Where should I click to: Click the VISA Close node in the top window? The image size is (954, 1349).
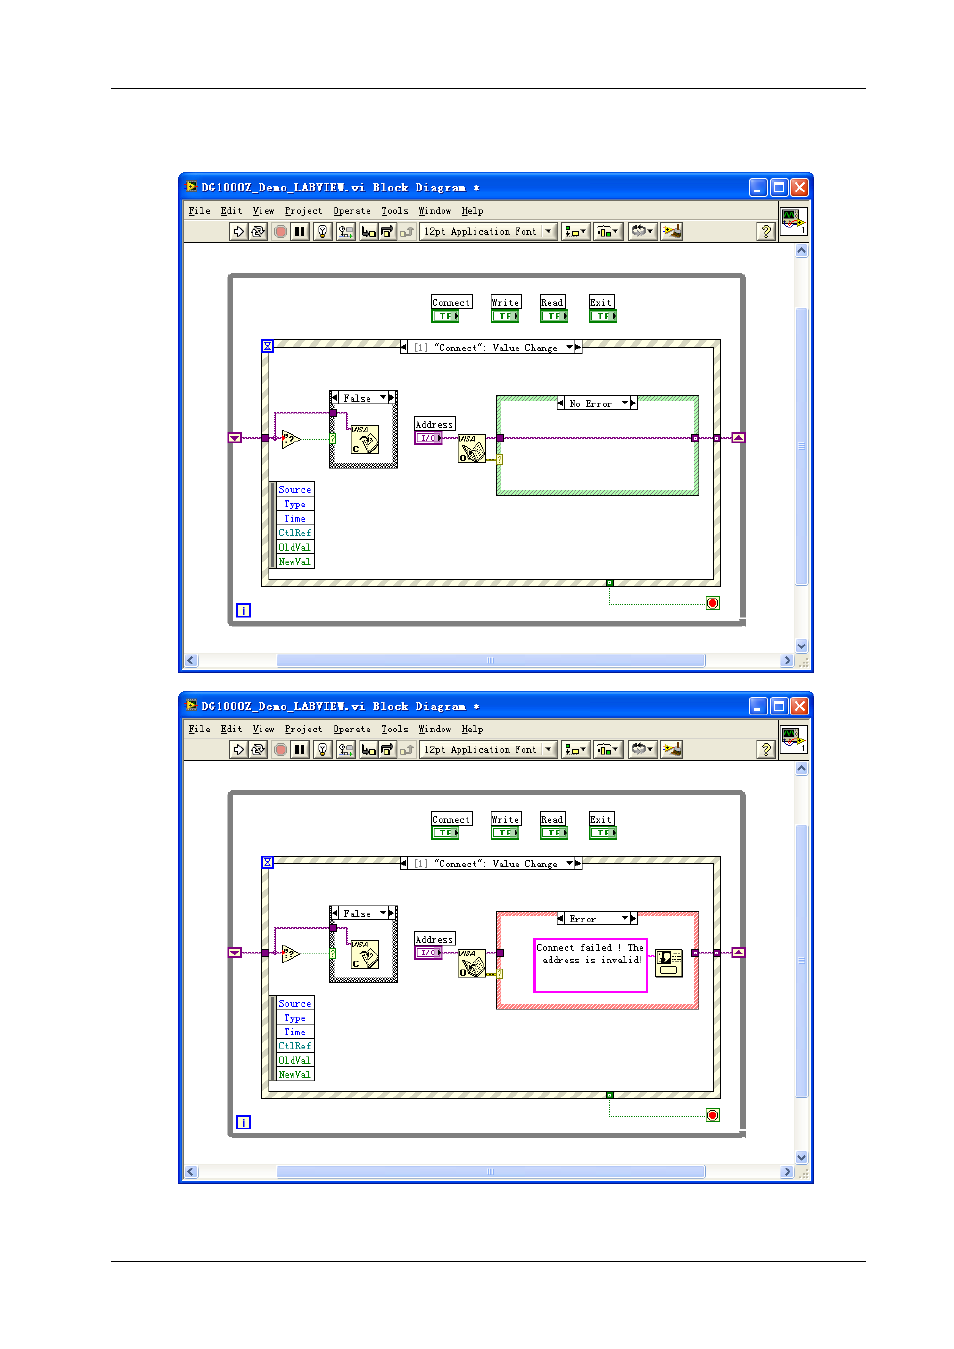pos(364,440)
